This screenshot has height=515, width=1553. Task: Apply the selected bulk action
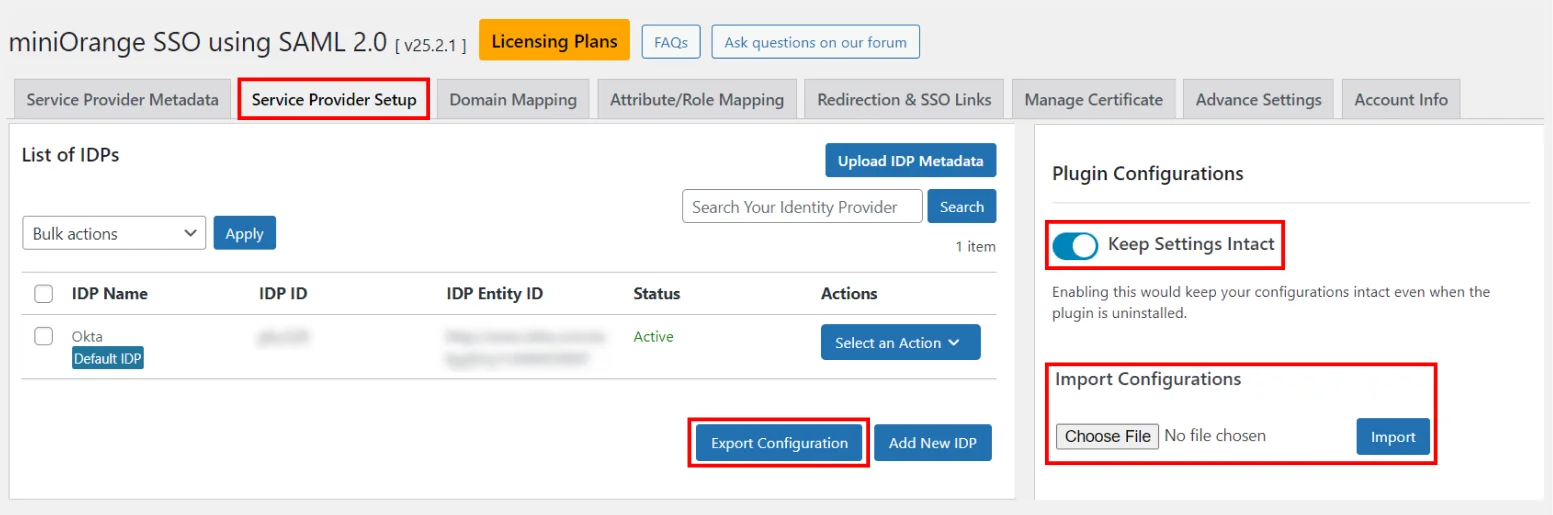pos(244,233)
